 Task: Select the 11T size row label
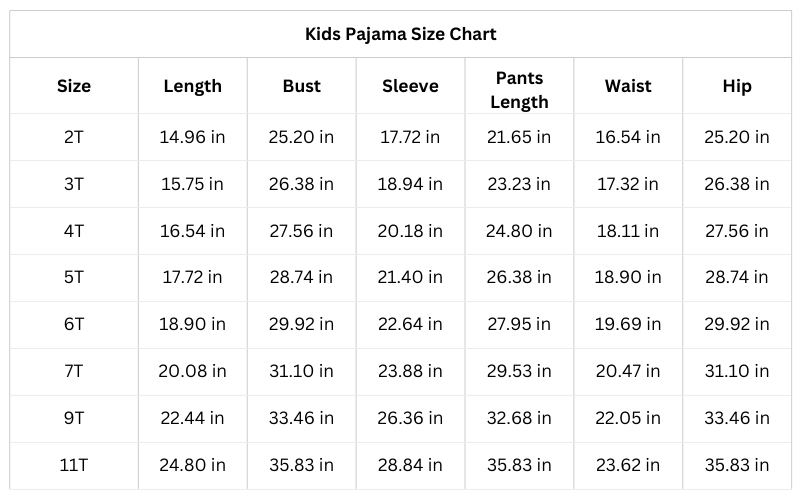point(73,465)
